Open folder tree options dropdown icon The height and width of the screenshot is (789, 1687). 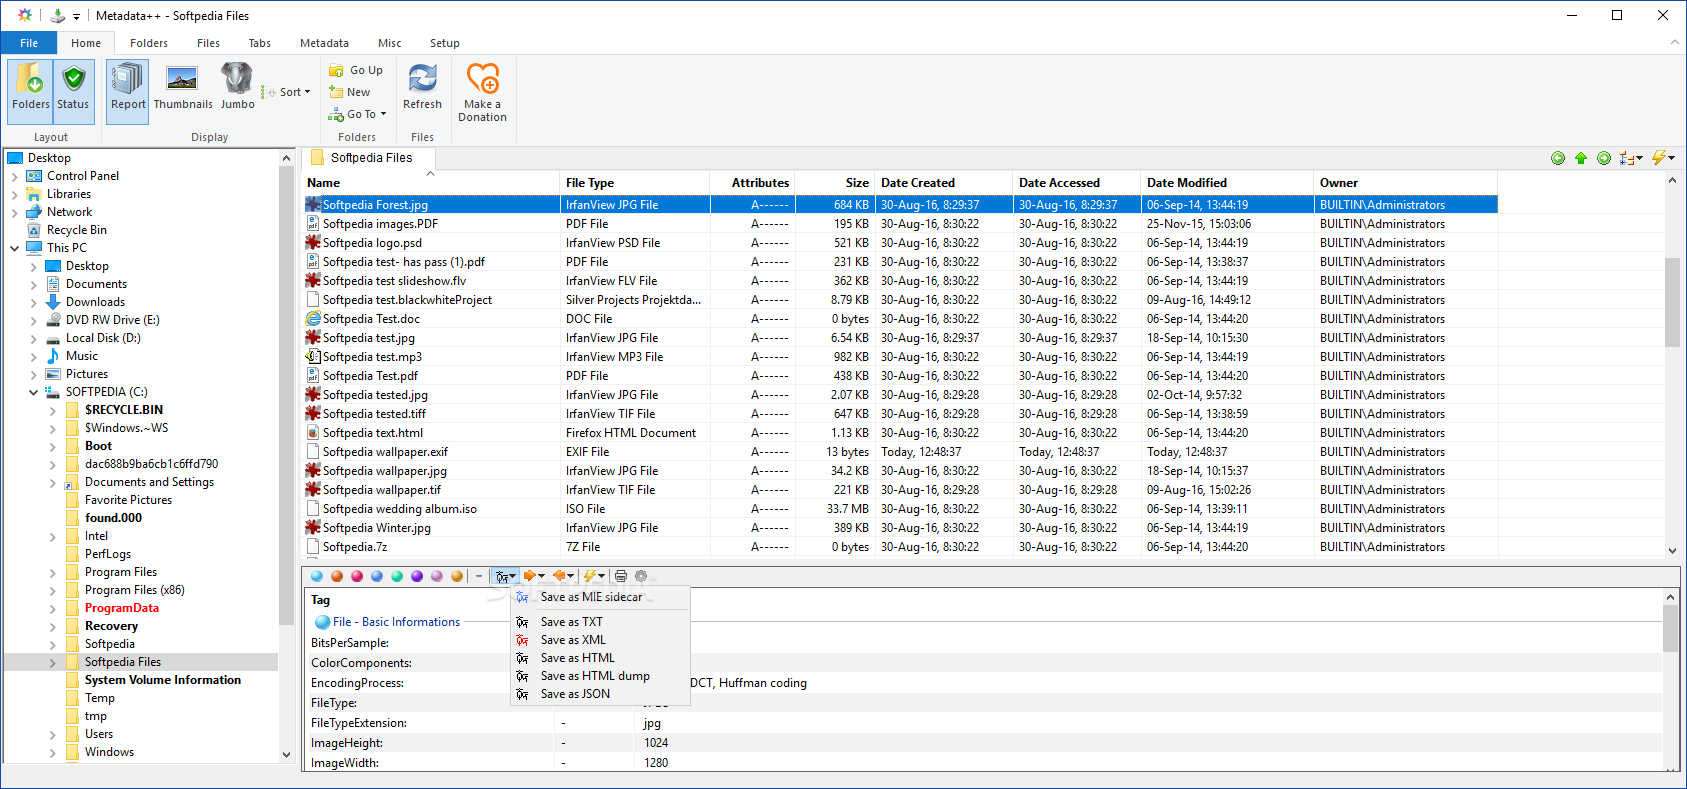tap(1631, 158)
